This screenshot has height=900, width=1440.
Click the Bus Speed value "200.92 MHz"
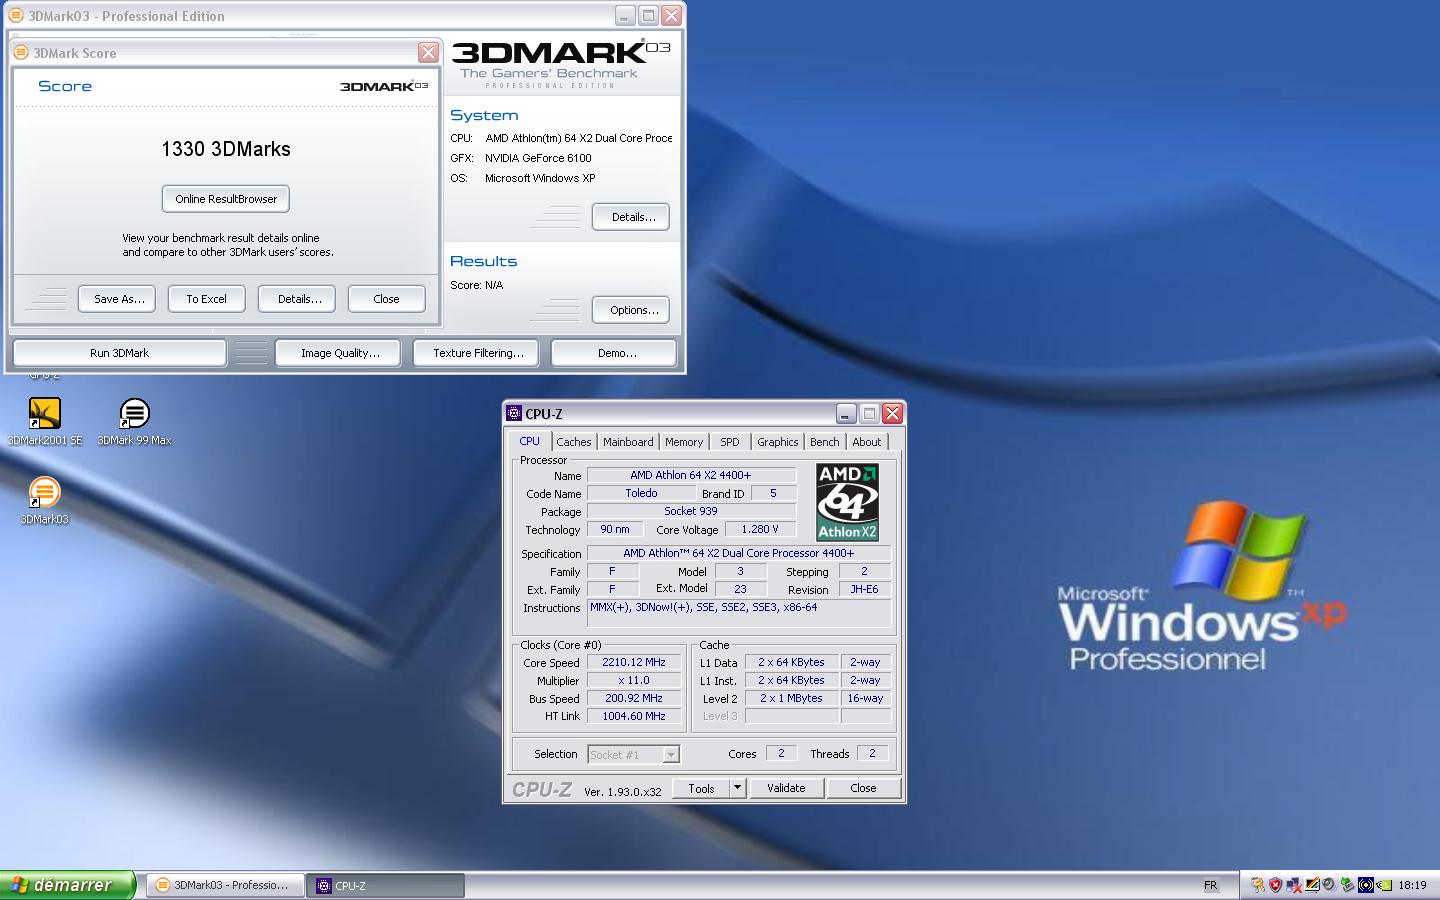pos(634,698)
